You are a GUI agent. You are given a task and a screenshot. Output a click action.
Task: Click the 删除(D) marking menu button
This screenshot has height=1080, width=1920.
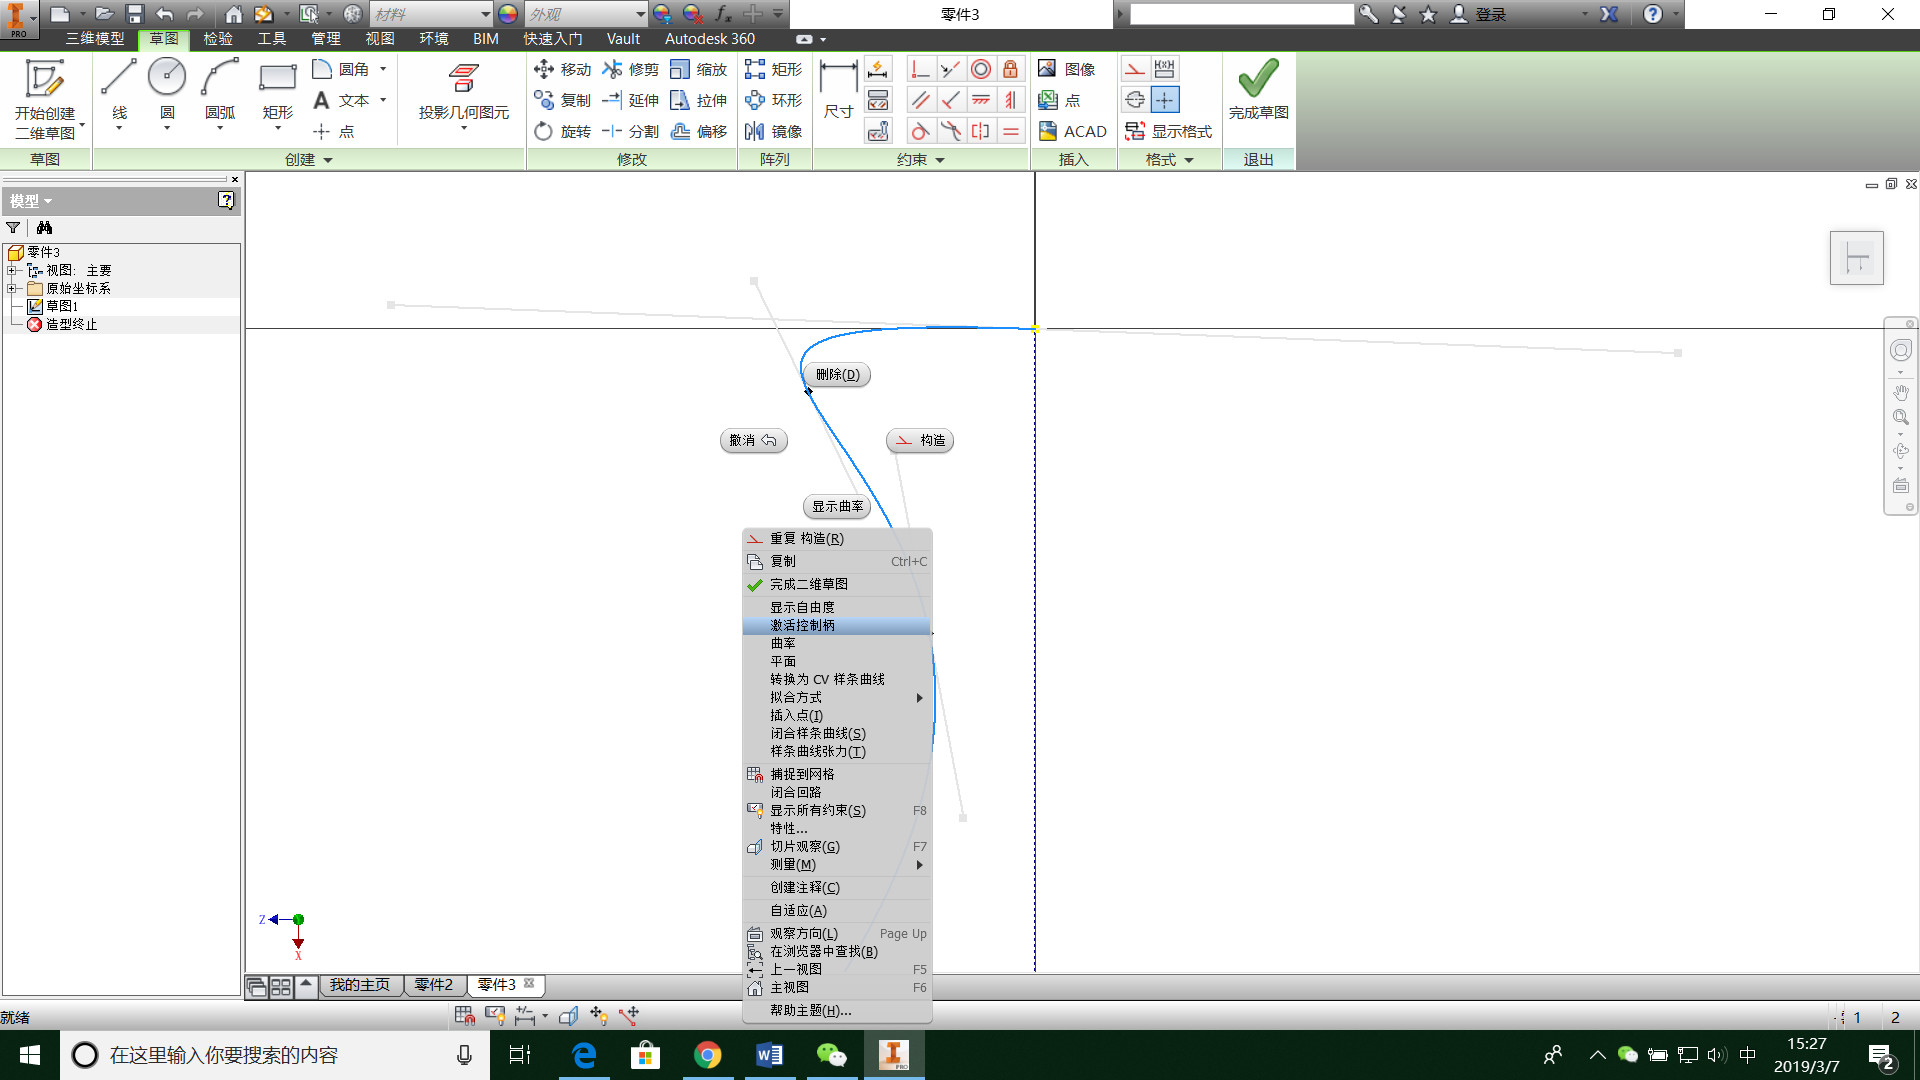coord(837,375)
